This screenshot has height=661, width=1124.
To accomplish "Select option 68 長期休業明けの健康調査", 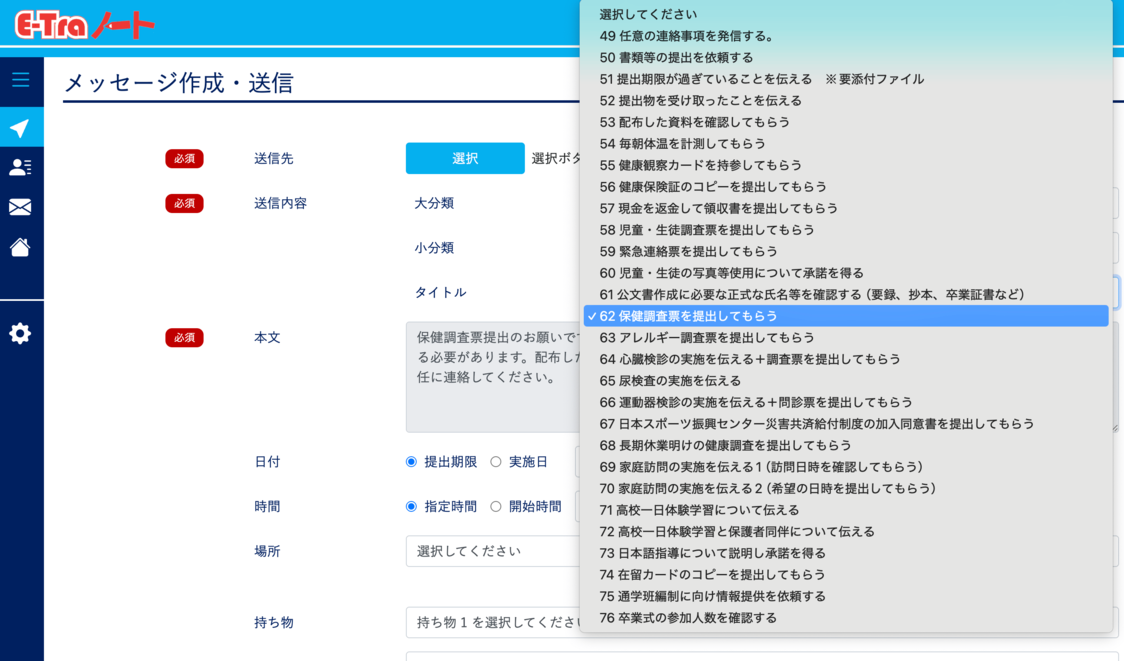I will (x=846, y=445).
